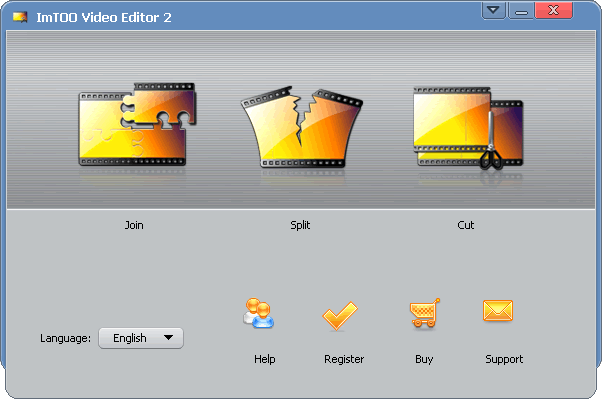The height and width of the screenshot is (399, 602).
Task: Close the ImTOO Video Editor window
Action: click(554, 10)
